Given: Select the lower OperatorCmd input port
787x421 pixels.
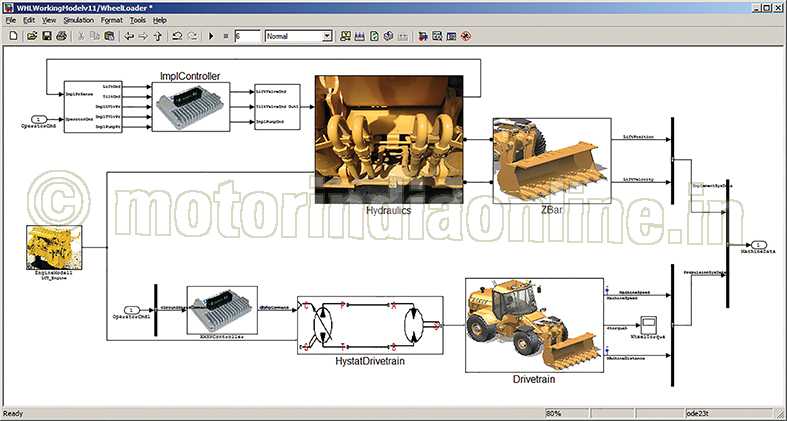Looking at the screenshot, I should 132,310.
